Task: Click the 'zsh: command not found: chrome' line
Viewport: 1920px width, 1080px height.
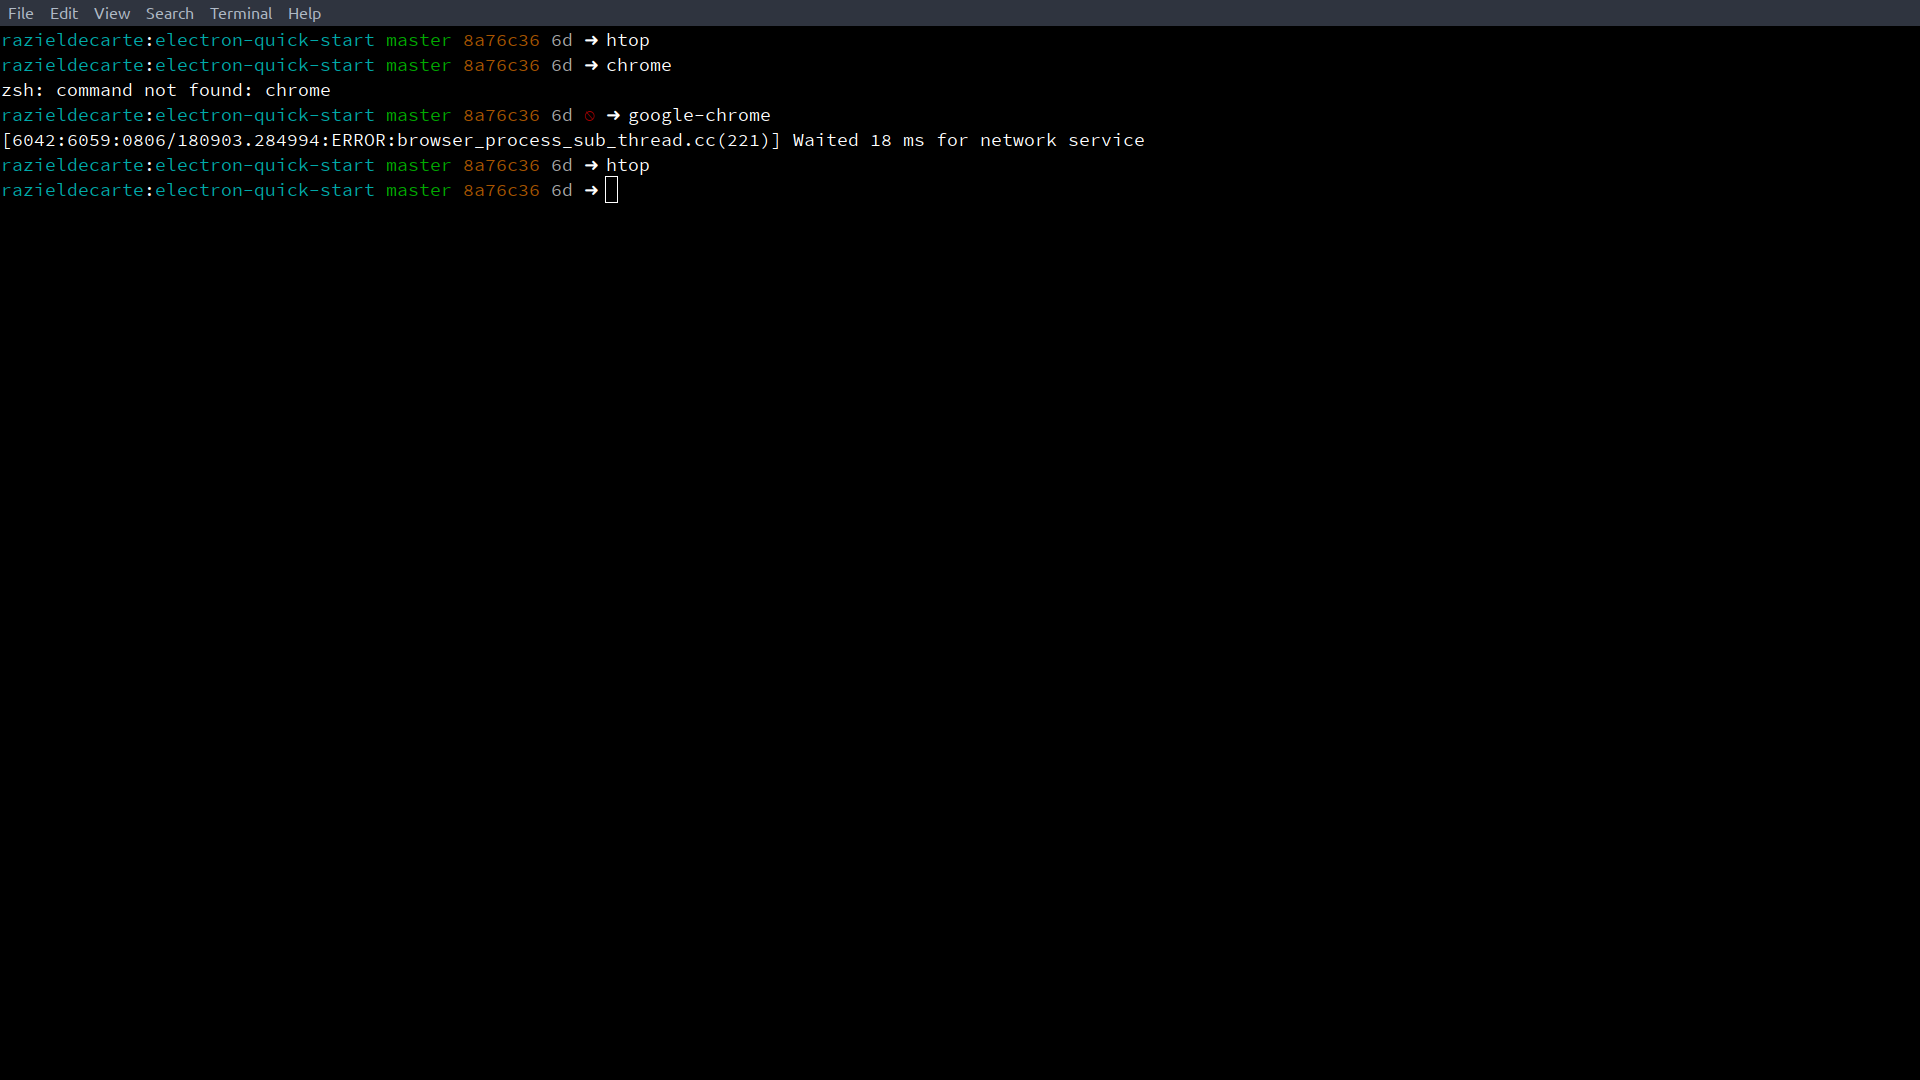Action: coord(166,90)
